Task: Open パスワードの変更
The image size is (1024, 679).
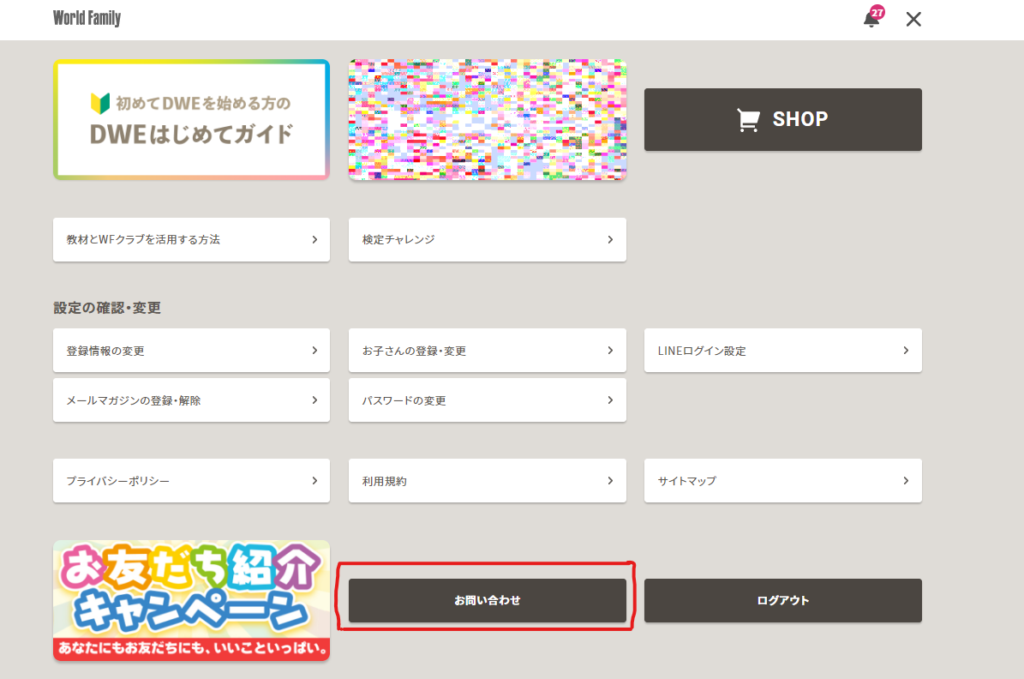Action: (487, 400)
